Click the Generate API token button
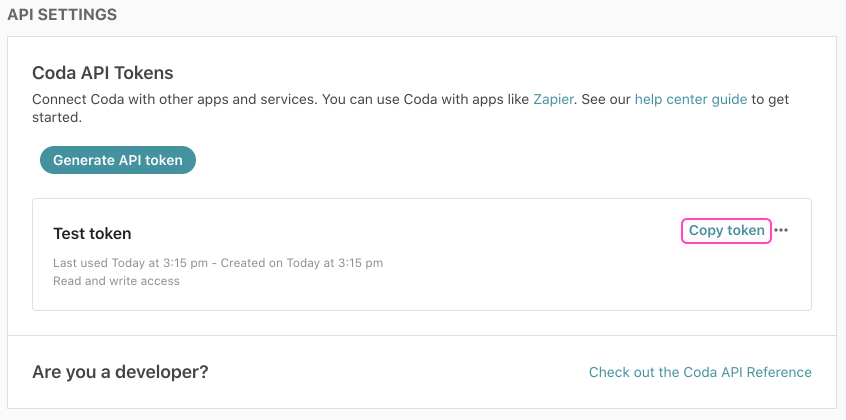This screenshot has width=846, height=420. click(x=118, y=160)
